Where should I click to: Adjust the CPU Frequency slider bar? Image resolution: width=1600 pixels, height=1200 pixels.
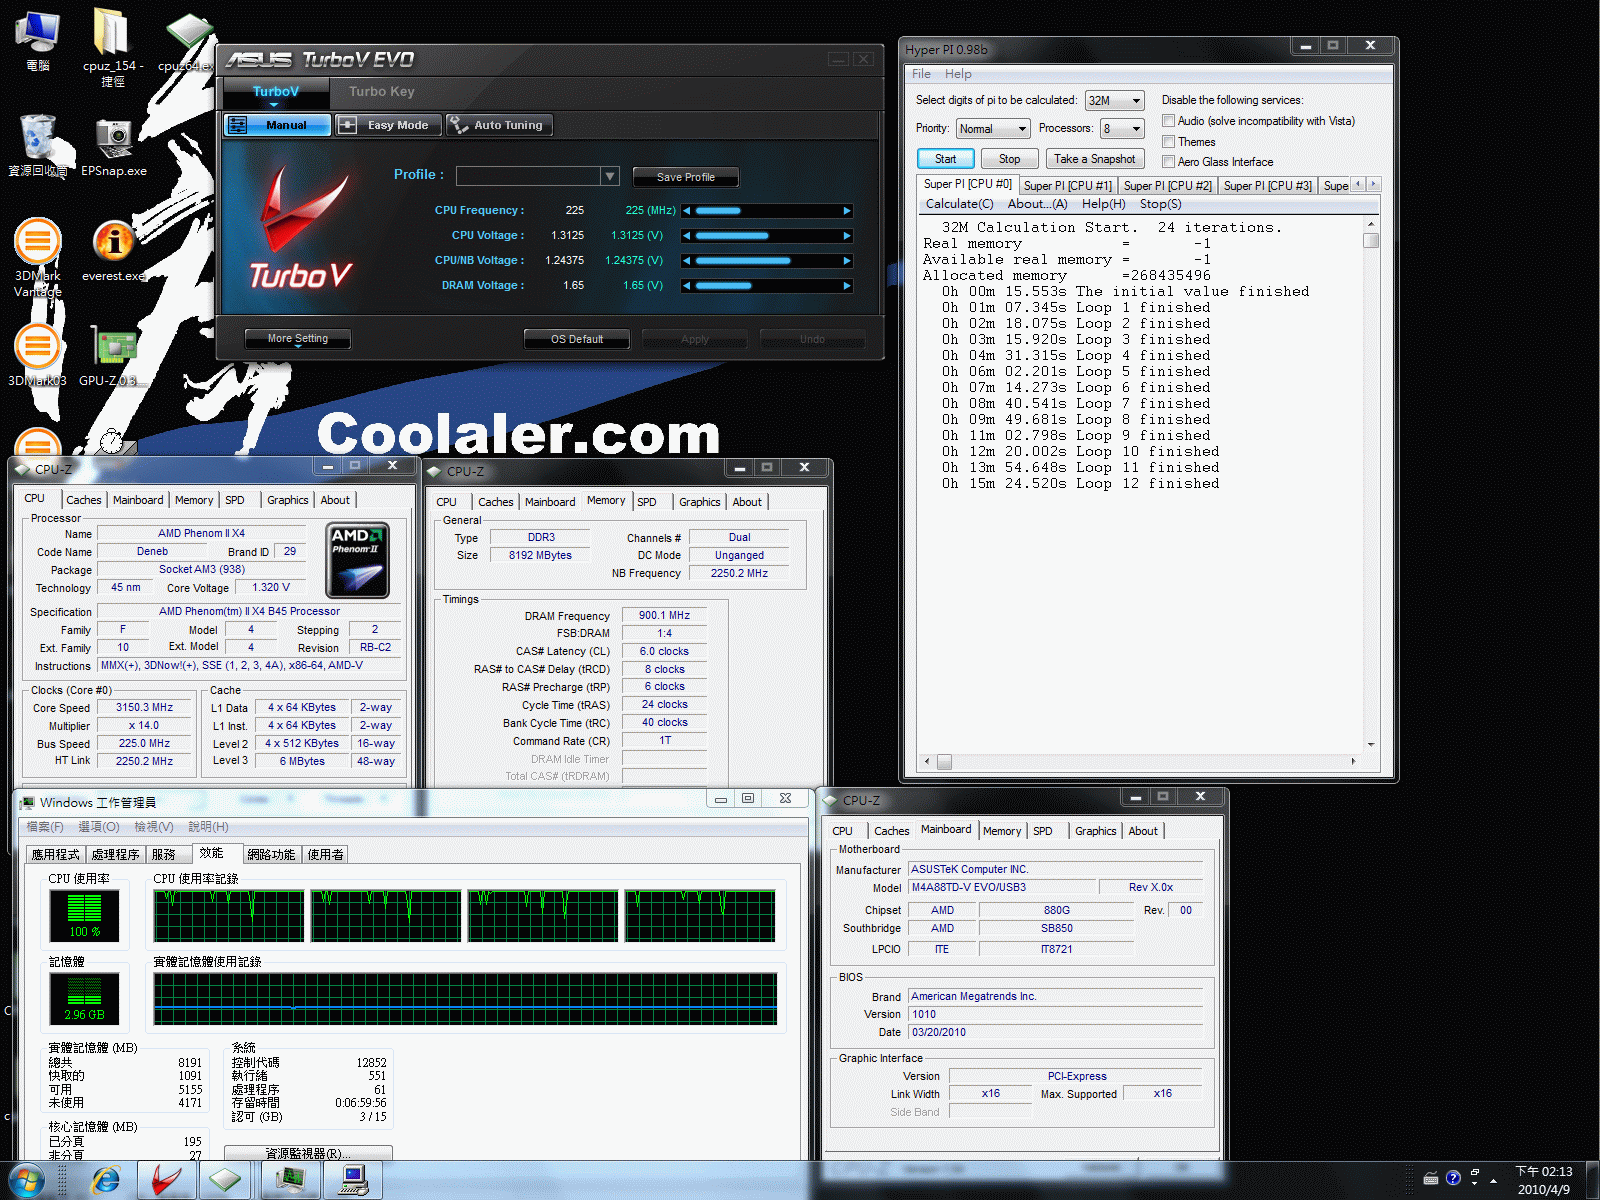click(767, 211)
